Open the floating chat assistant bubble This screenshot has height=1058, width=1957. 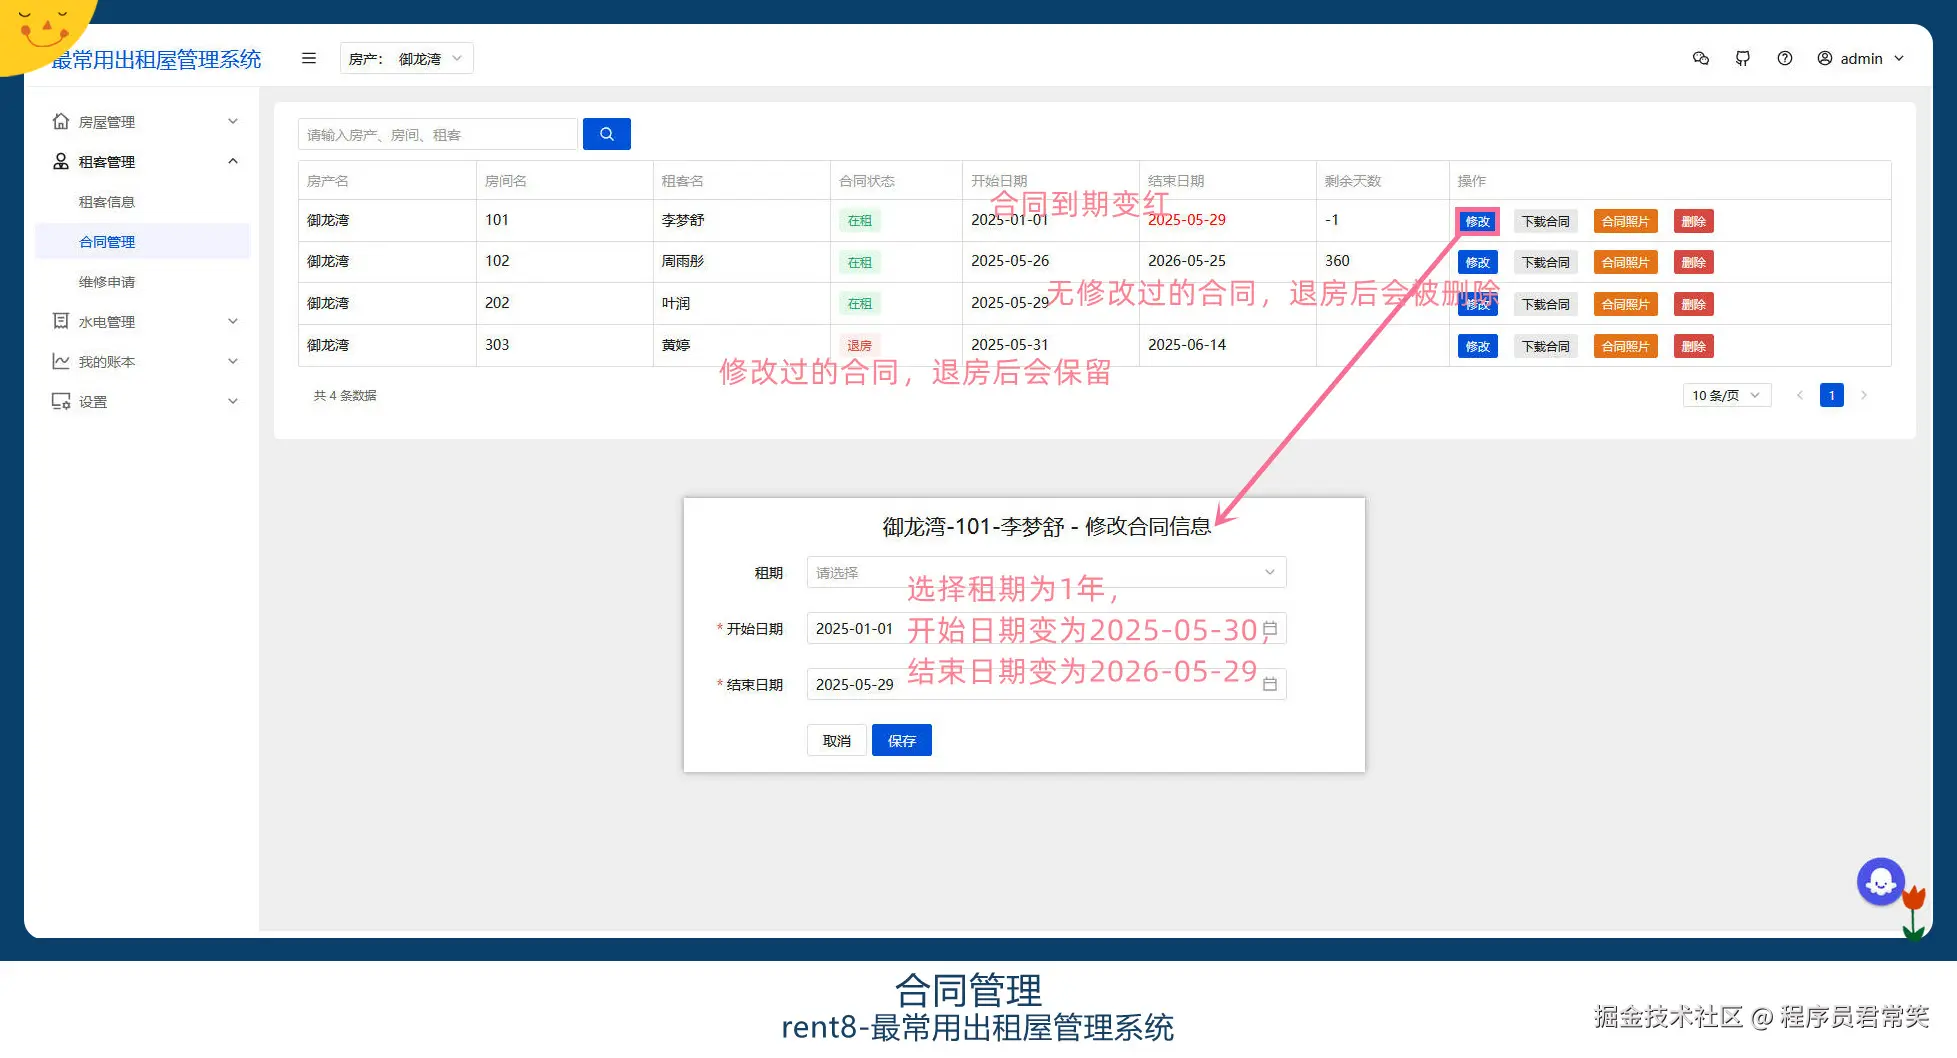(1881, 881)
